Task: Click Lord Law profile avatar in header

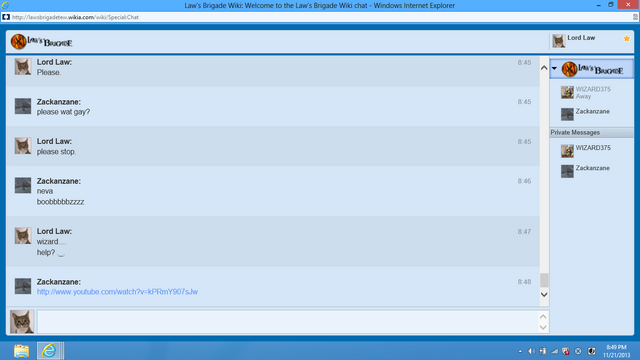Action: [x=559, y=41]
